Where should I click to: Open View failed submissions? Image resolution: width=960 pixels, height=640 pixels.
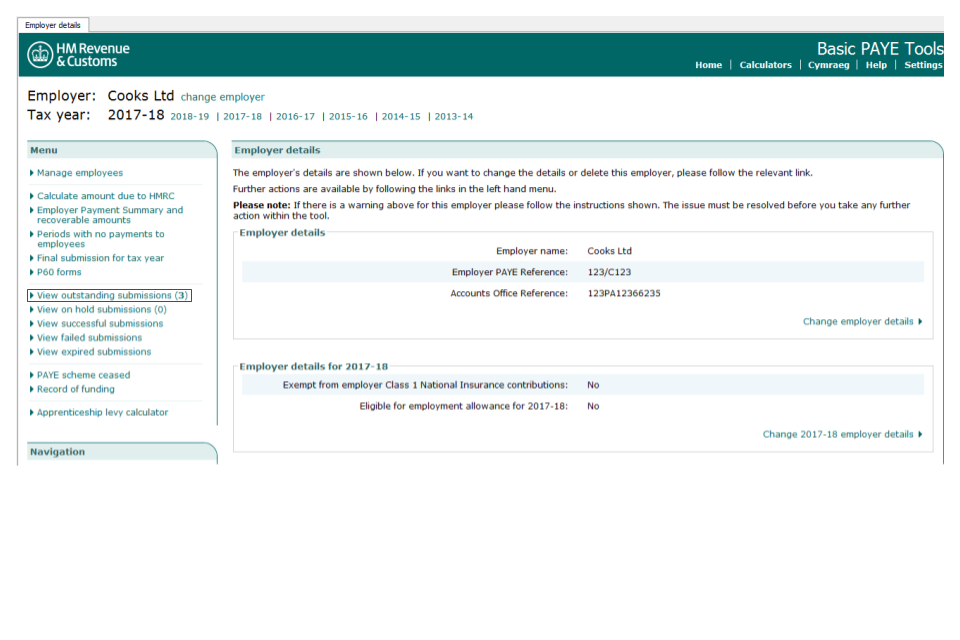(x=89, y=337)
